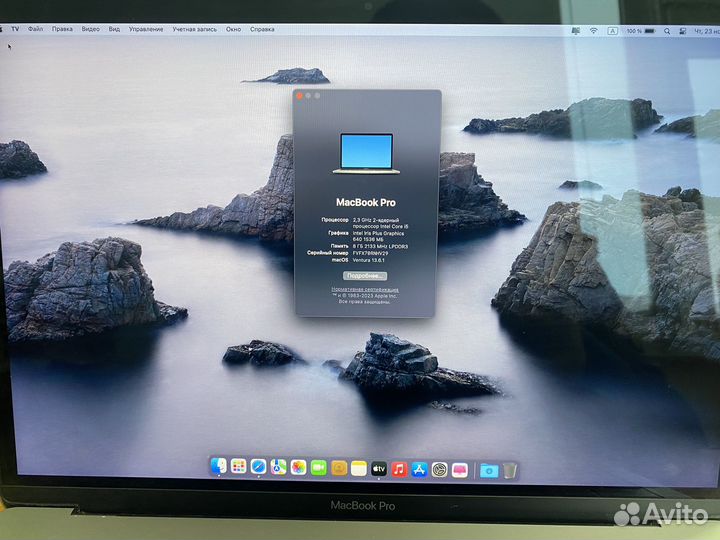Image resolution: width=720 pixels, height=540 pixels.
Task: Open the TV application menu
Action: 15,29
